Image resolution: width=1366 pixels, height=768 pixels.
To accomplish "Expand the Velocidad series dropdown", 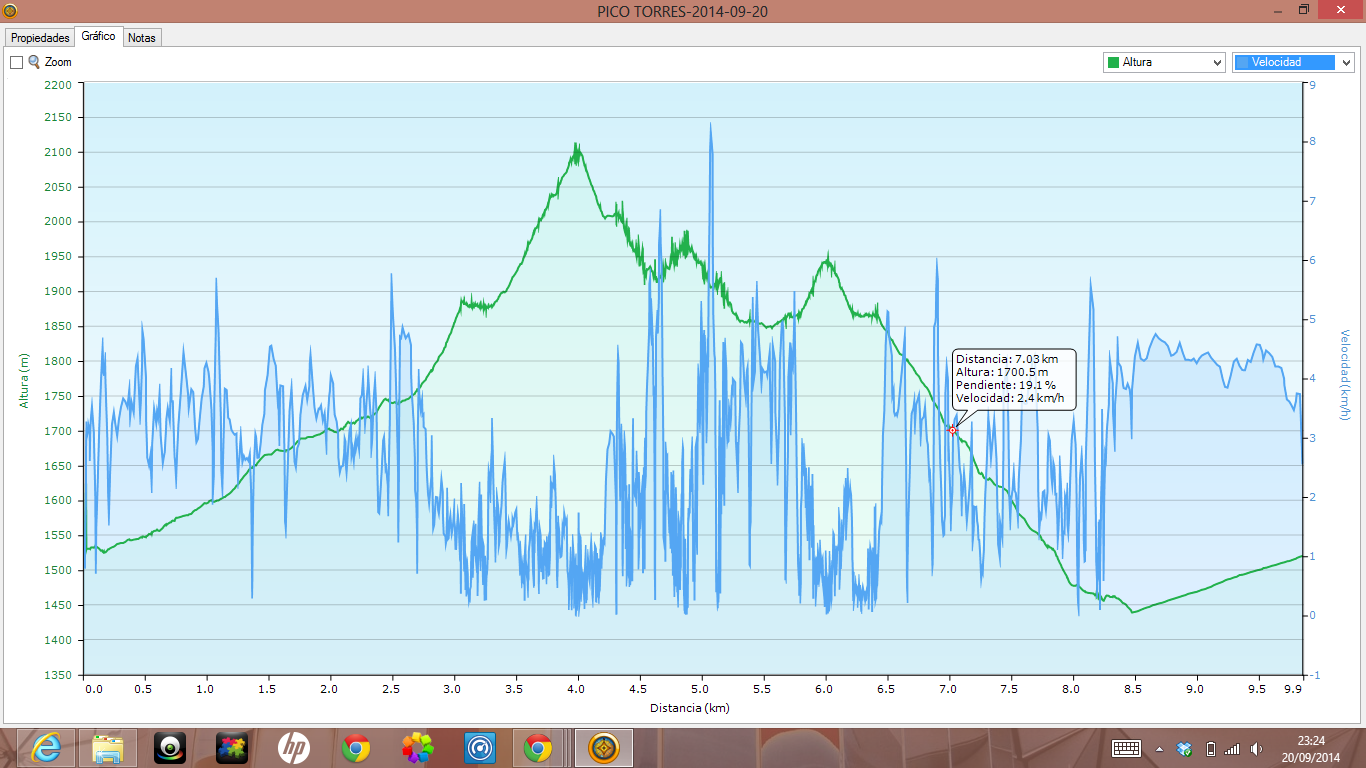I will pos(1345,62).
